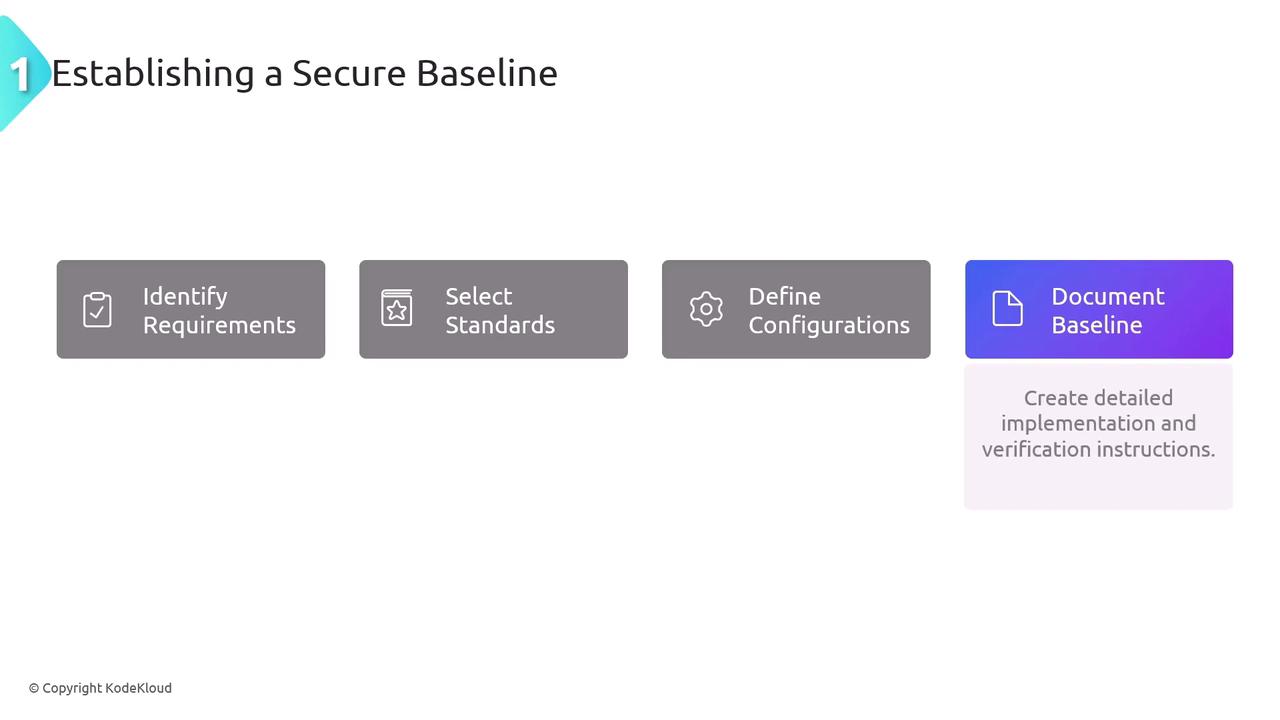Screen dimensions: 1280x720
Task: Click the Copyright KodeKloud notice
Action: point(100,688)
